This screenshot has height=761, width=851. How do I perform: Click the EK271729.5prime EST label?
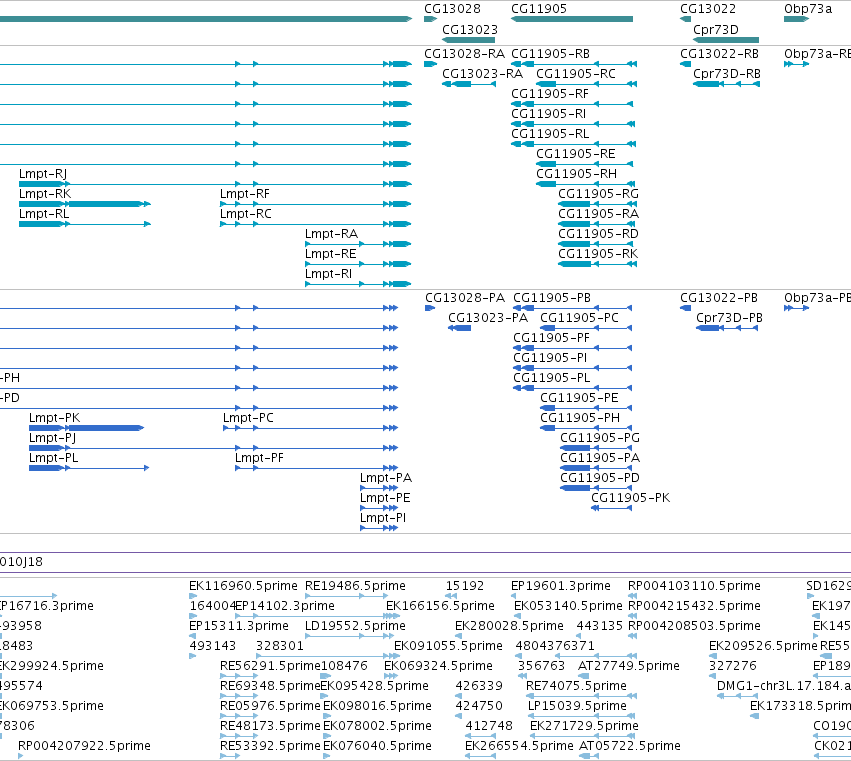[x=584, y=726]
